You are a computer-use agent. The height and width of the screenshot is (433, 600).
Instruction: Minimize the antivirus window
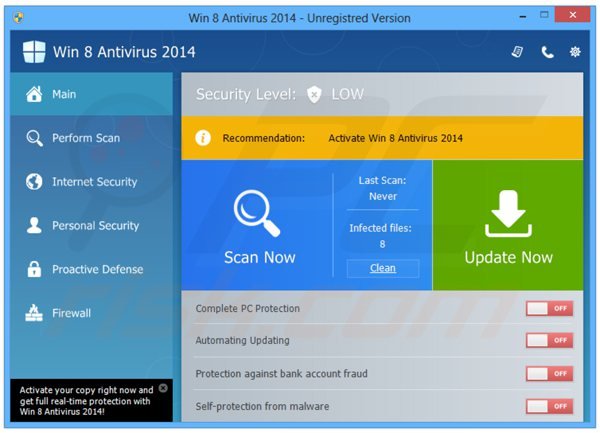[x=523, y=16]
